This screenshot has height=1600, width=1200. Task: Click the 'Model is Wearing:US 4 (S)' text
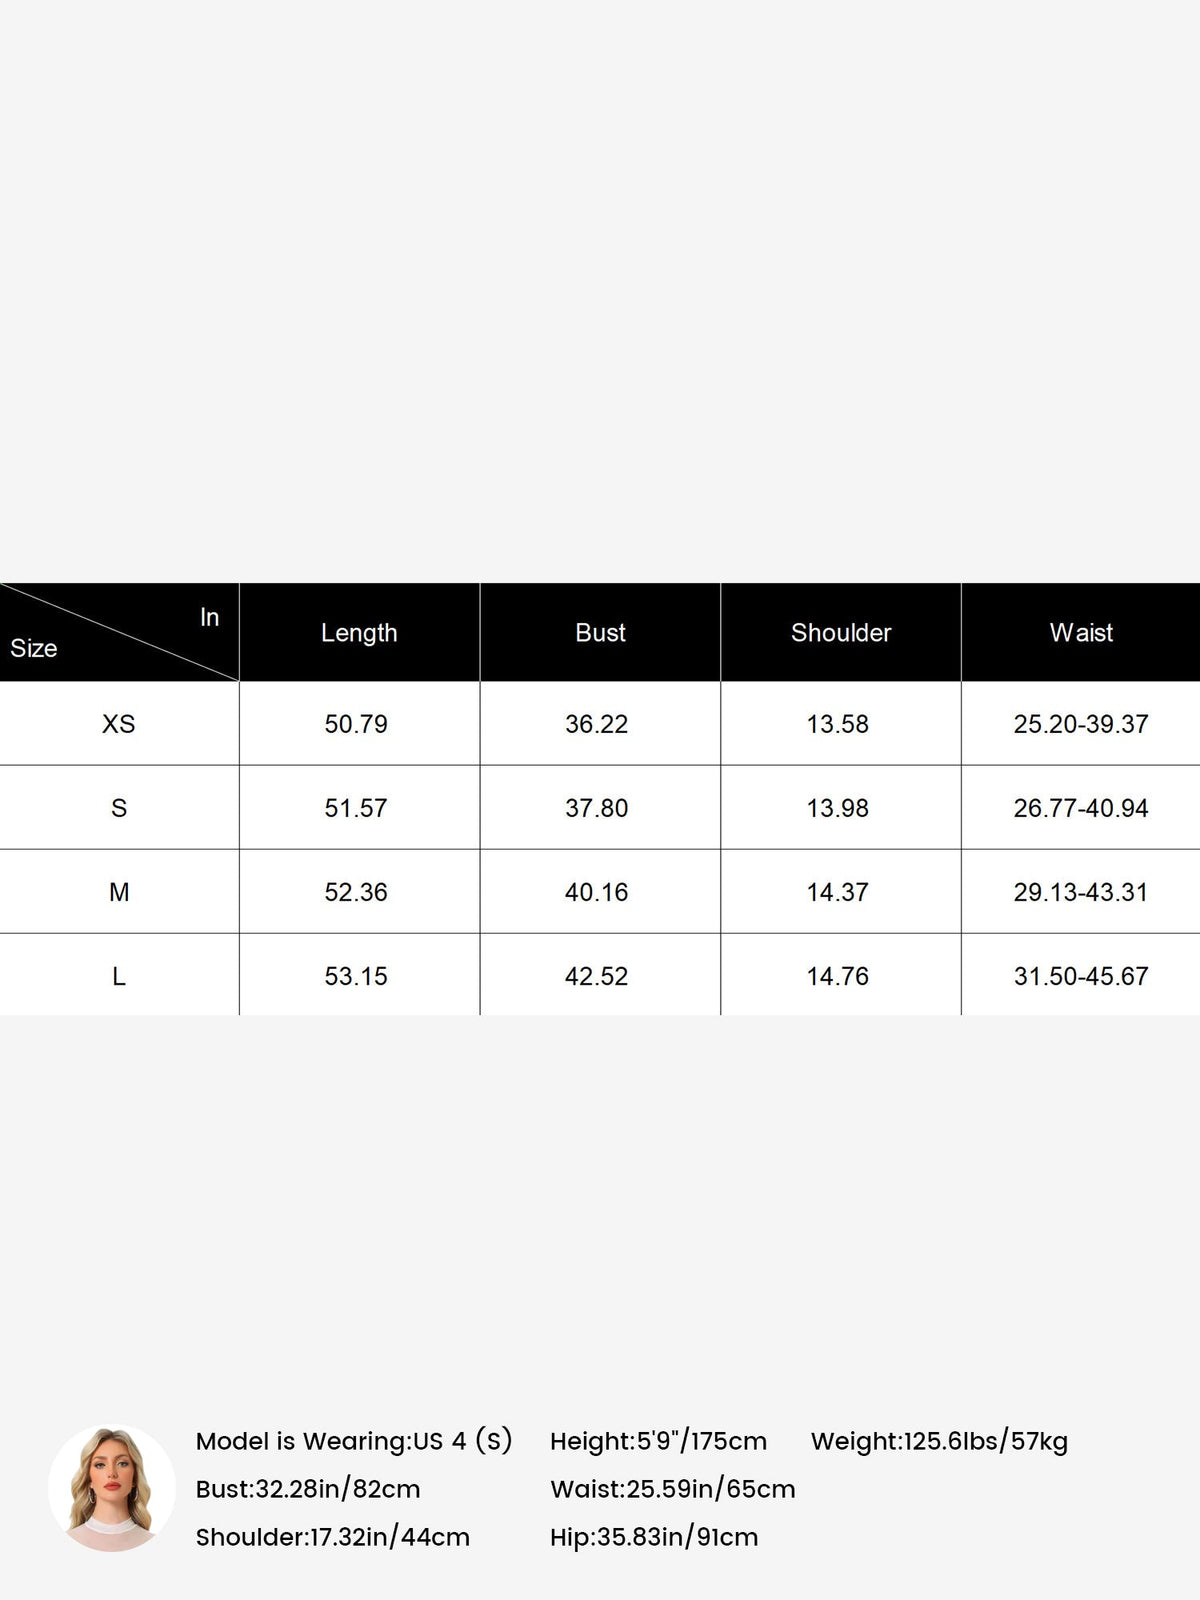(354, 1441)
